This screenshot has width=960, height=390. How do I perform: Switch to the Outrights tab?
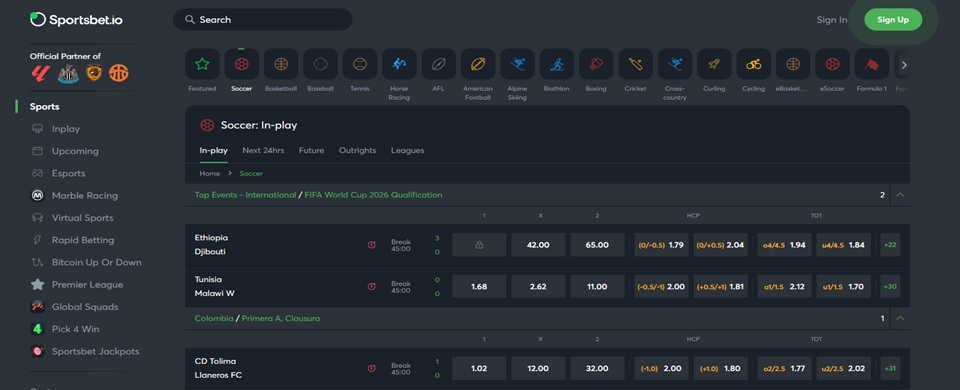click(x=358, y=151)
